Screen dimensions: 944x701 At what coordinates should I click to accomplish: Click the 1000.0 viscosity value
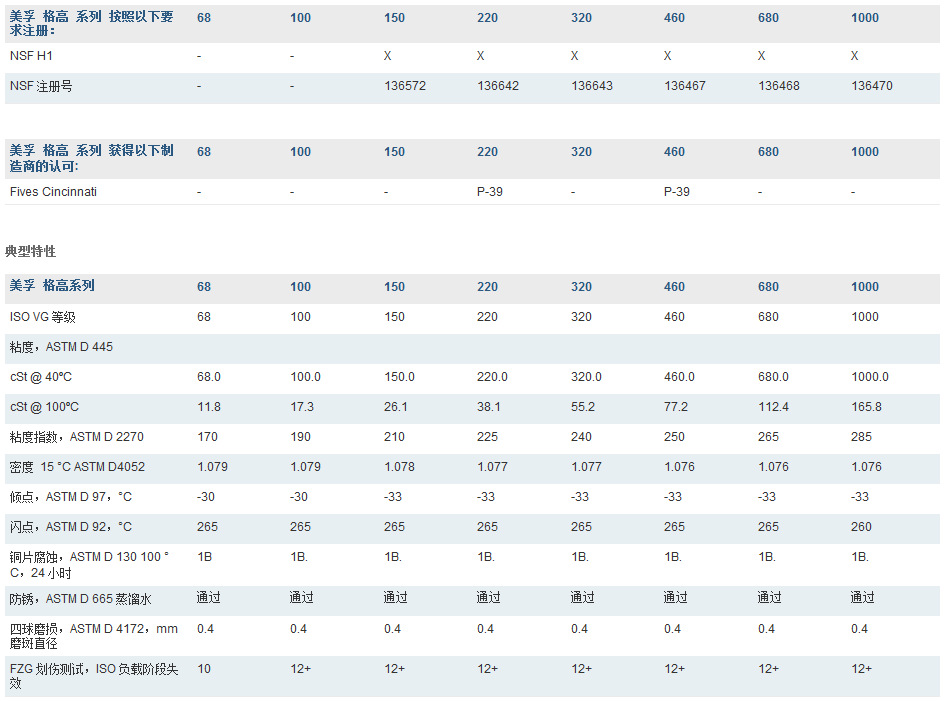(870, 377)
